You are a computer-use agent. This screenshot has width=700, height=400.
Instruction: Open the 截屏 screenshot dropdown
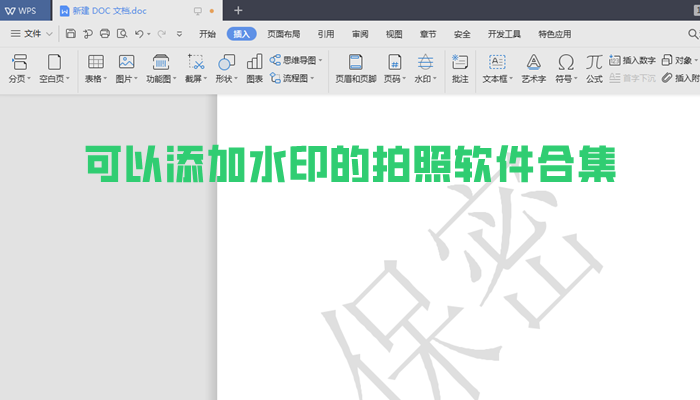197,78
